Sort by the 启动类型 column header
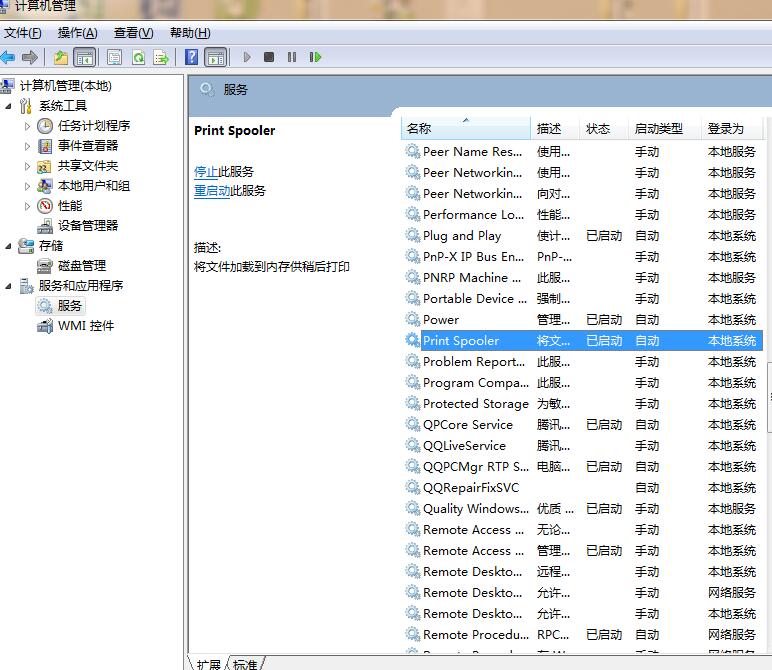Screen dimensions: 772x670 tap(665, 128)
